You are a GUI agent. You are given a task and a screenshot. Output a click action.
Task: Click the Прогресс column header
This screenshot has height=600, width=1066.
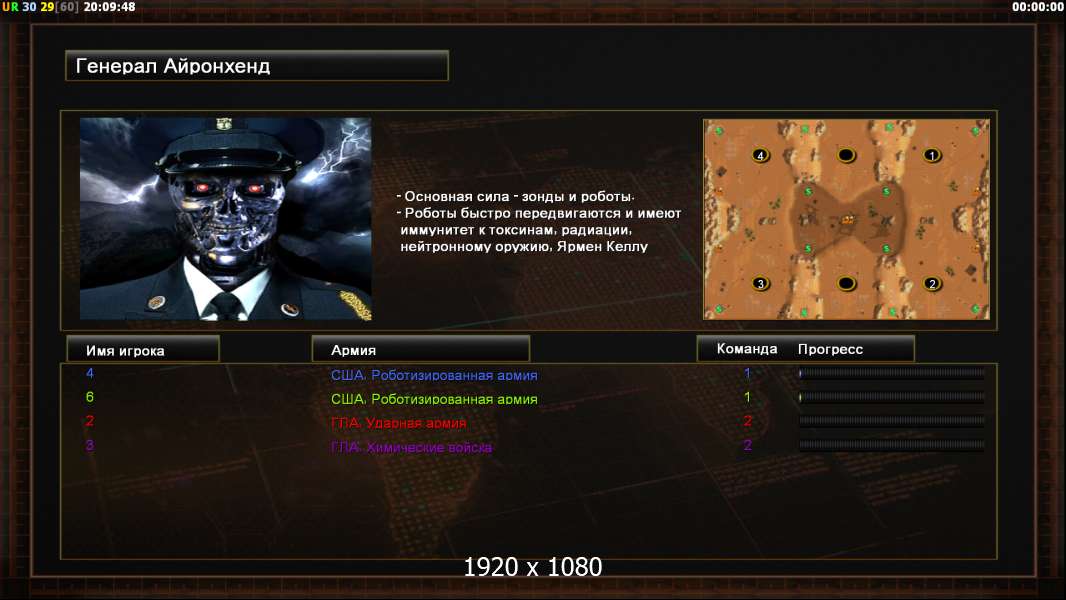pos(830,349)
